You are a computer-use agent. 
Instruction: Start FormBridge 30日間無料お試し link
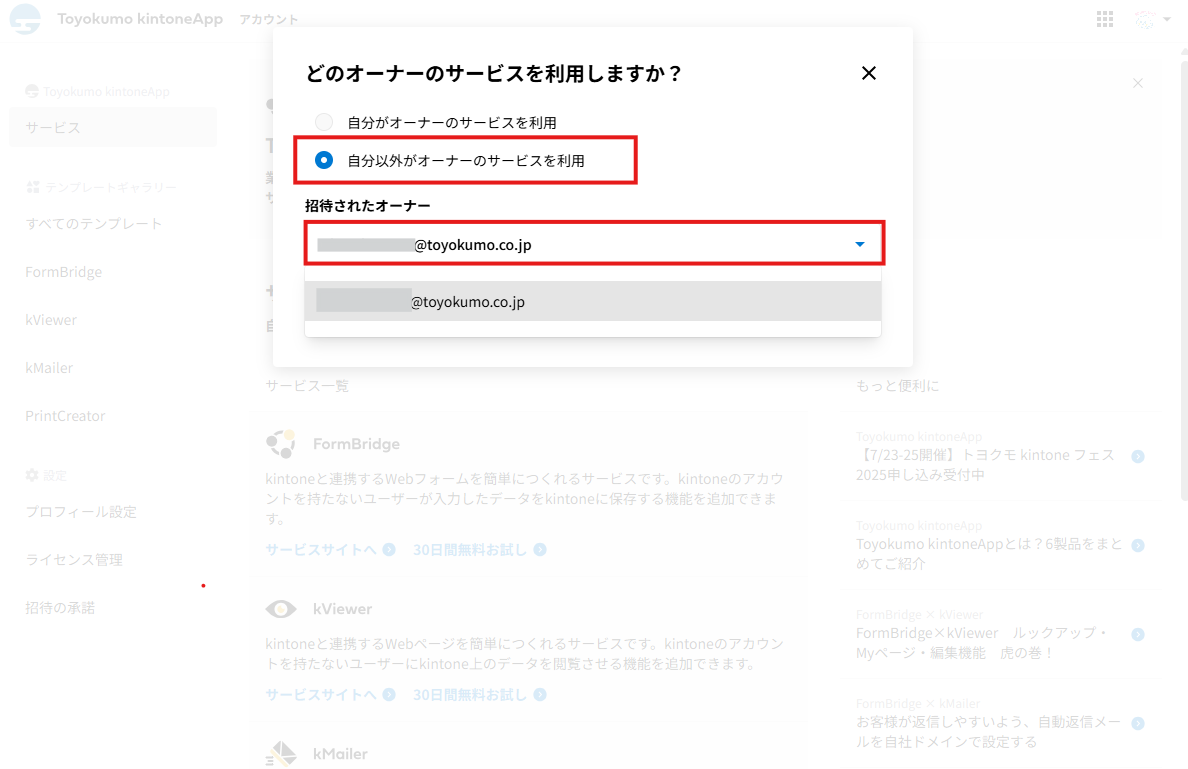470,550
